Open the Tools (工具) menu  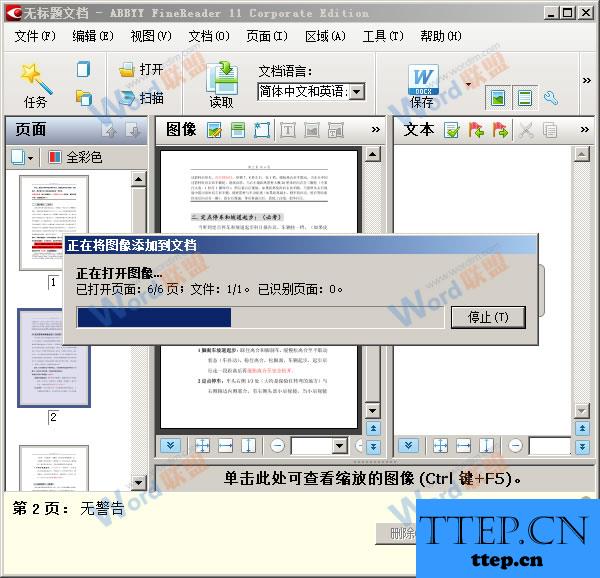pyautogui.click(x=383, y=36)
